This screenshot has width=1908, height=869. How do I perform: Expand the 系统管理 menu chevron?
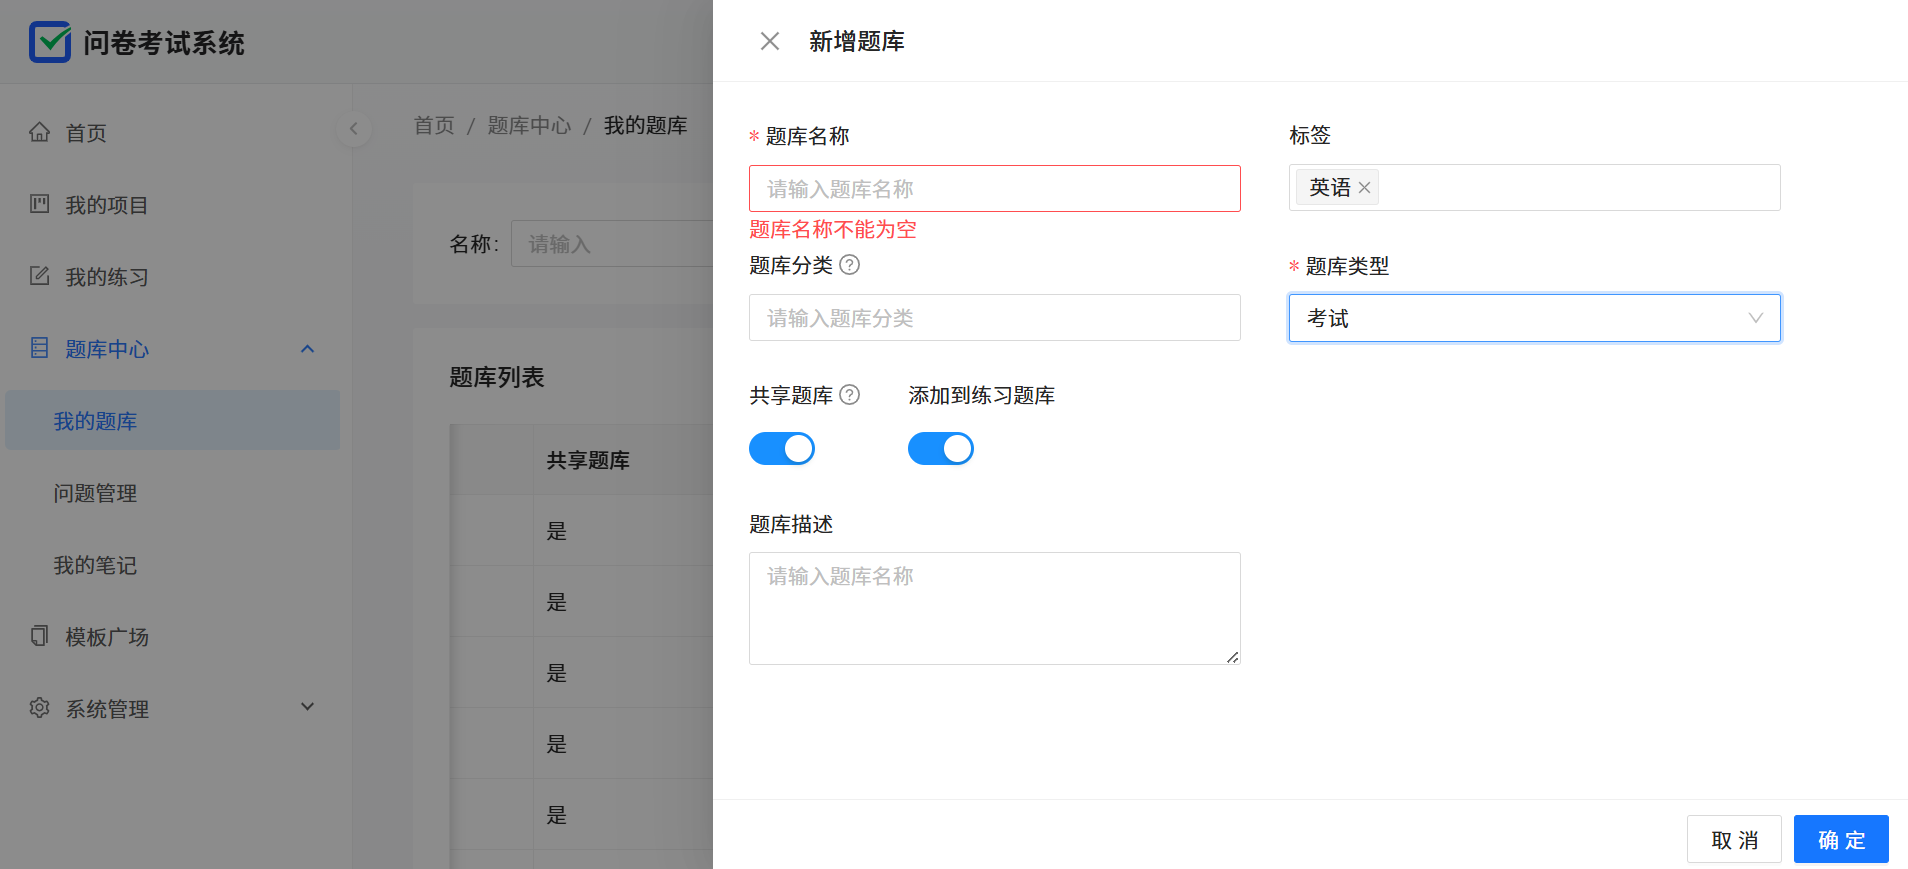click(308, 707)
